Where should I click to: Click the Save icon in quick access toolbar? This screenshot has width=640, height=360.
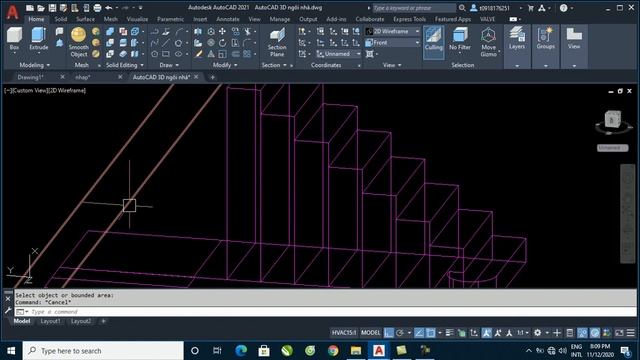[52, 8]
